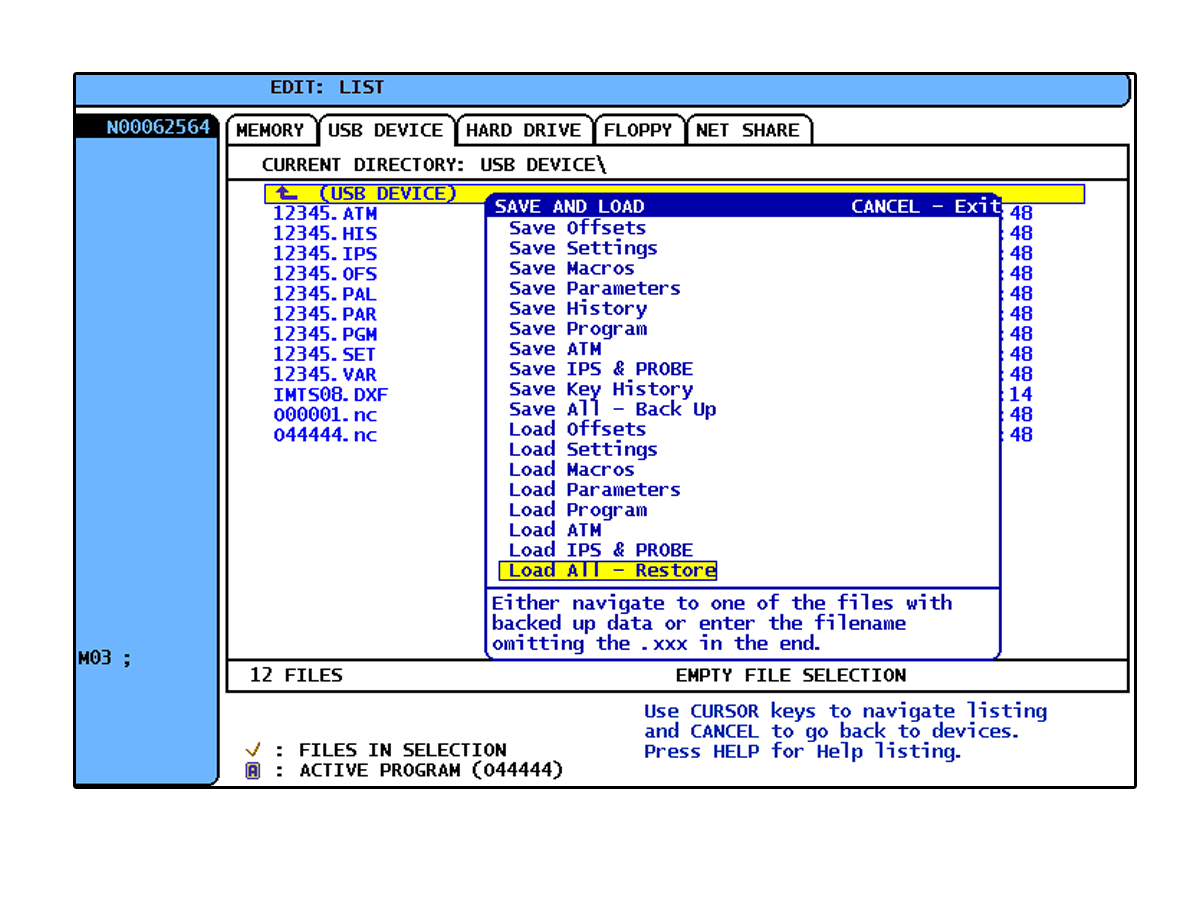Choose Load Parameters menu entry
The image size is (1200, 900).
(594, 490)
